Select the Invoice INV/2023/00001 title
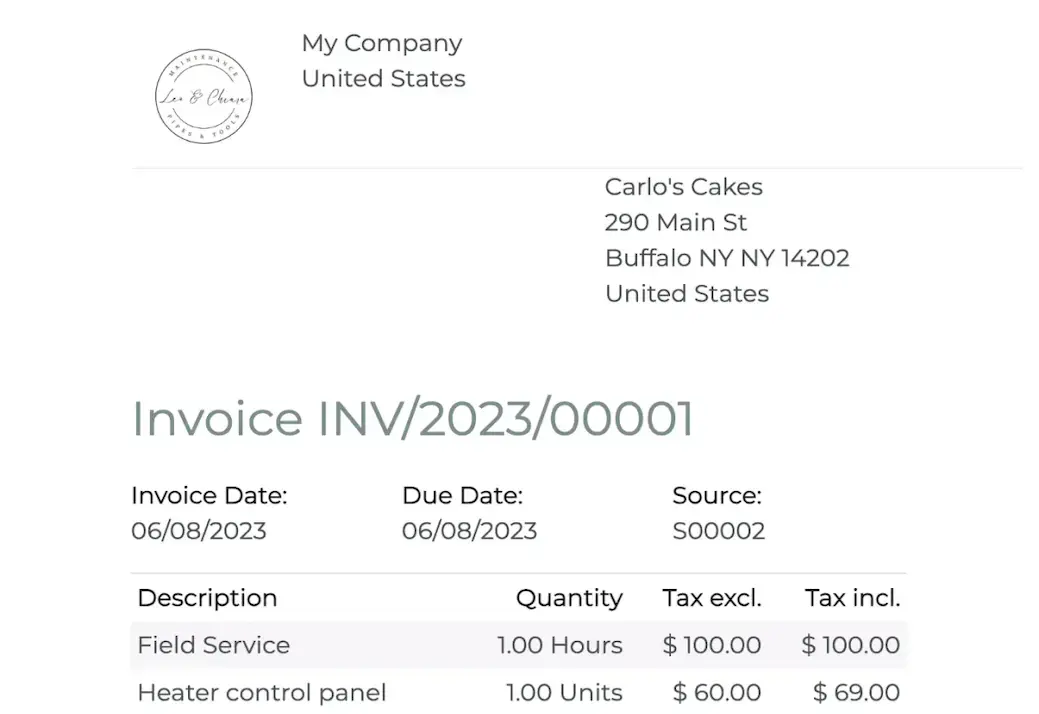 [412, 419]
